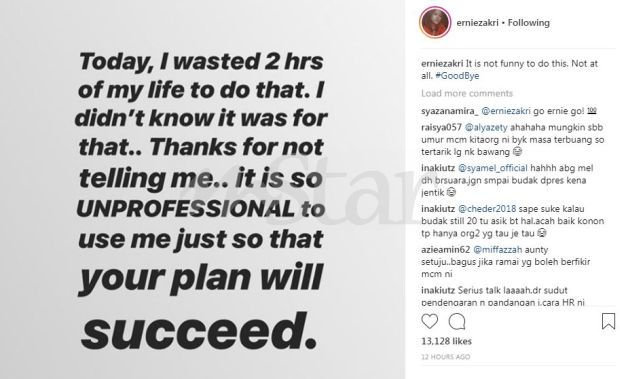The width and height of the screenshot is (620, 379).
Task: Open the erniezakri username in the header
Action: pos(478,23)
